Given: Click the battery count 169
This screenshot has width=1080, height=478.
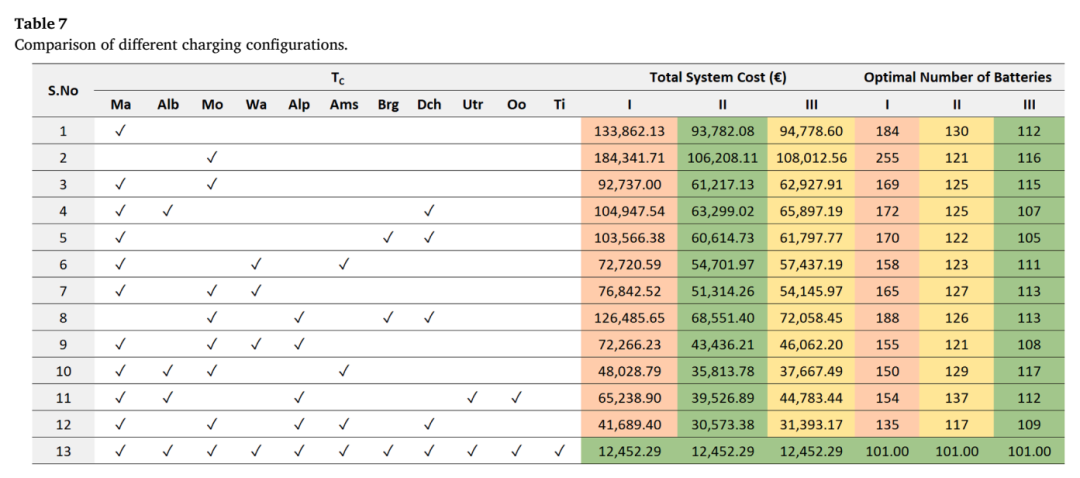Looking at the screenshot, I should coord(888,185).
